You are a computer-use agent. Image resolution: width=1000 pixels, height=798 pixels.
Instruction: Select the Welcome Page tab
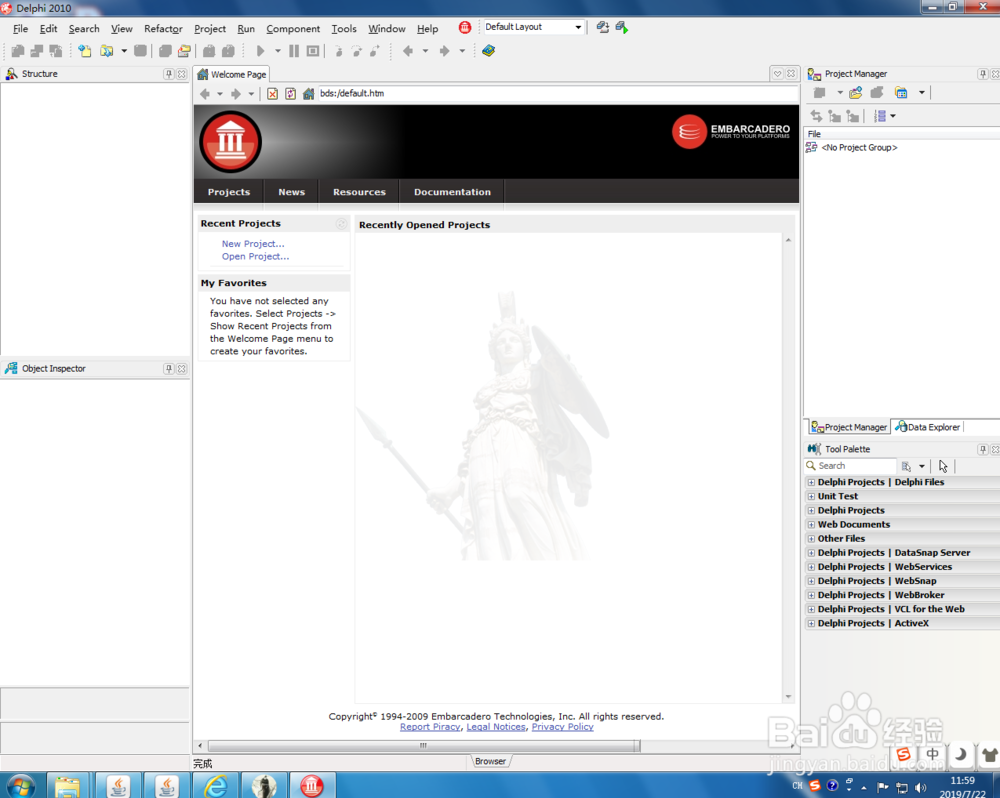coord(232,75)
